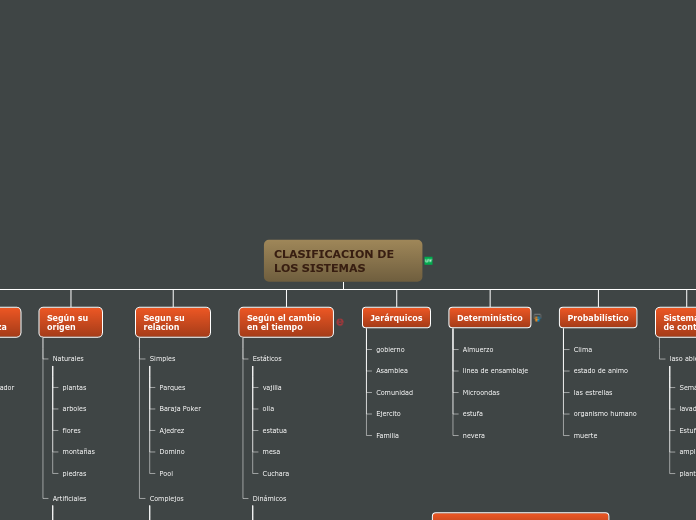This screenshot has height=520, width=696.
Task: Select the Cuchara item
Action: click(x=276, y=474)
